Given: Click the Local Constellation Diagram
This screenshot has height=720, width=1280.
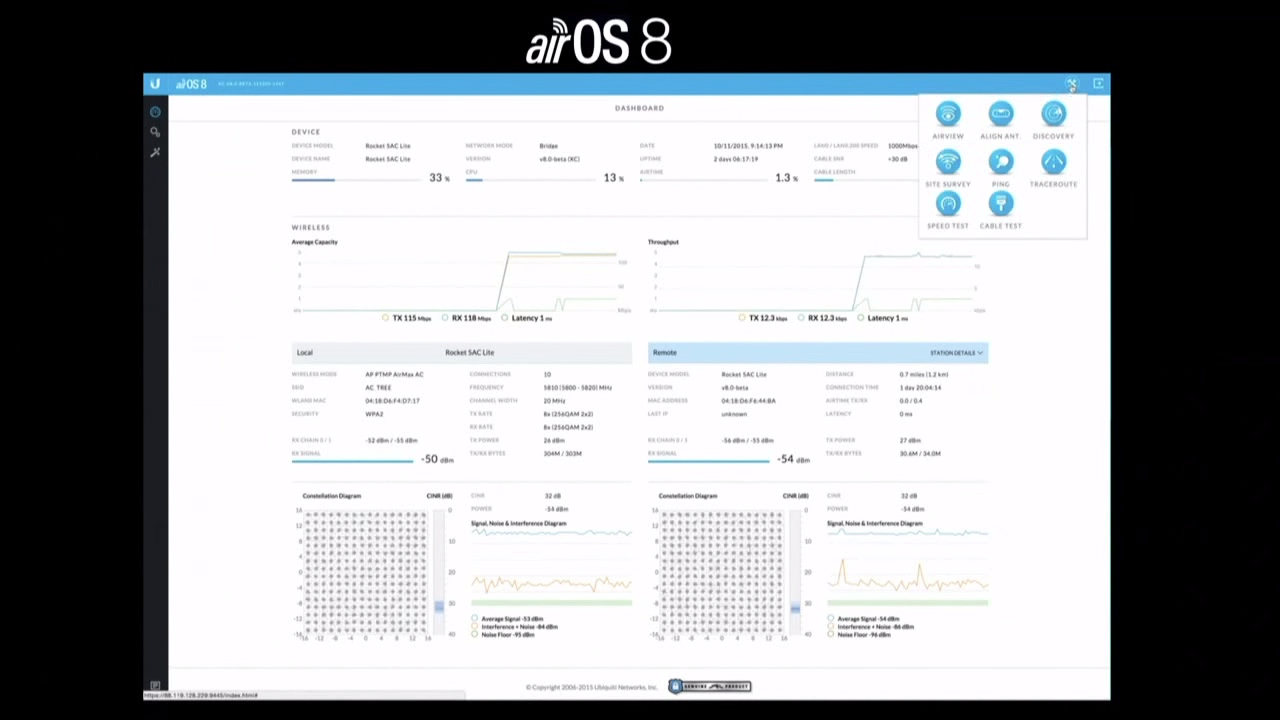Looking at the screenshot, I should coord(365,572).
